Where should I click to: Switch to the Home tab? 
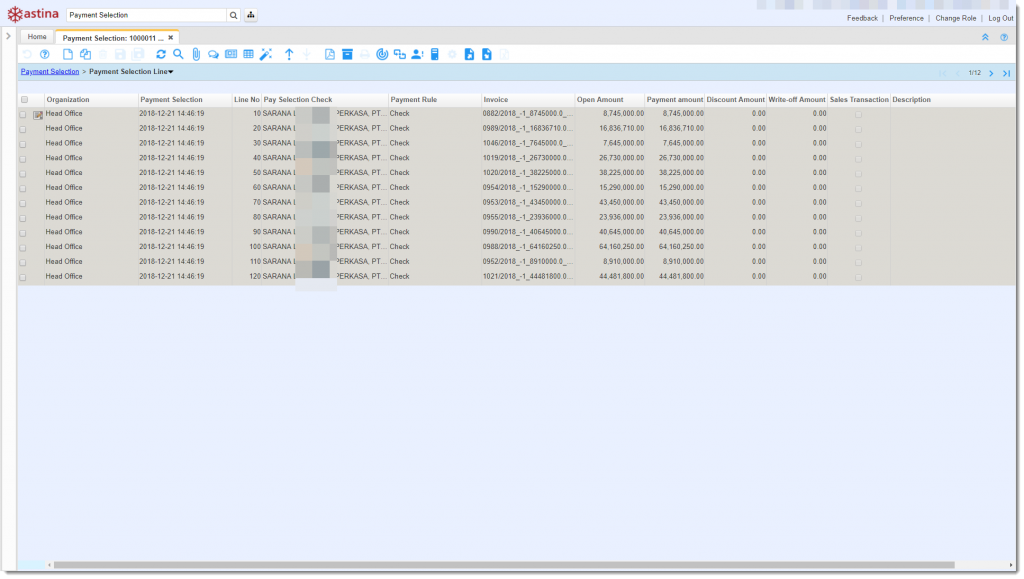click(37, 37)
